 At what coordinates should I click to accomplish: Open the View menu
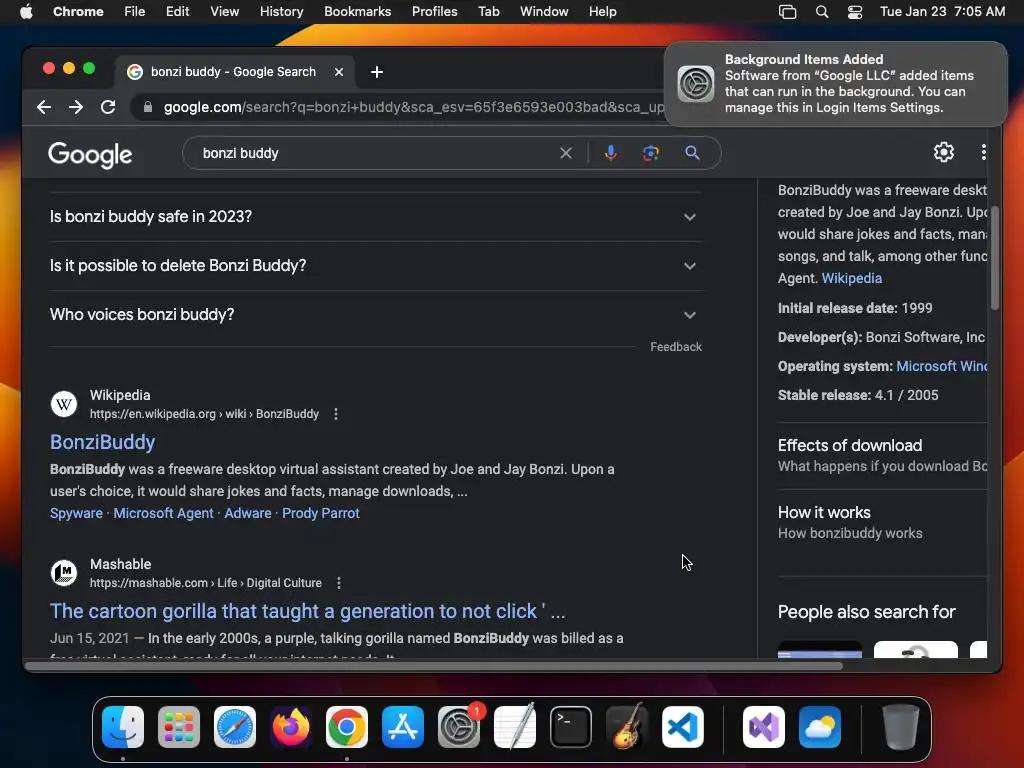coord(224,12)
